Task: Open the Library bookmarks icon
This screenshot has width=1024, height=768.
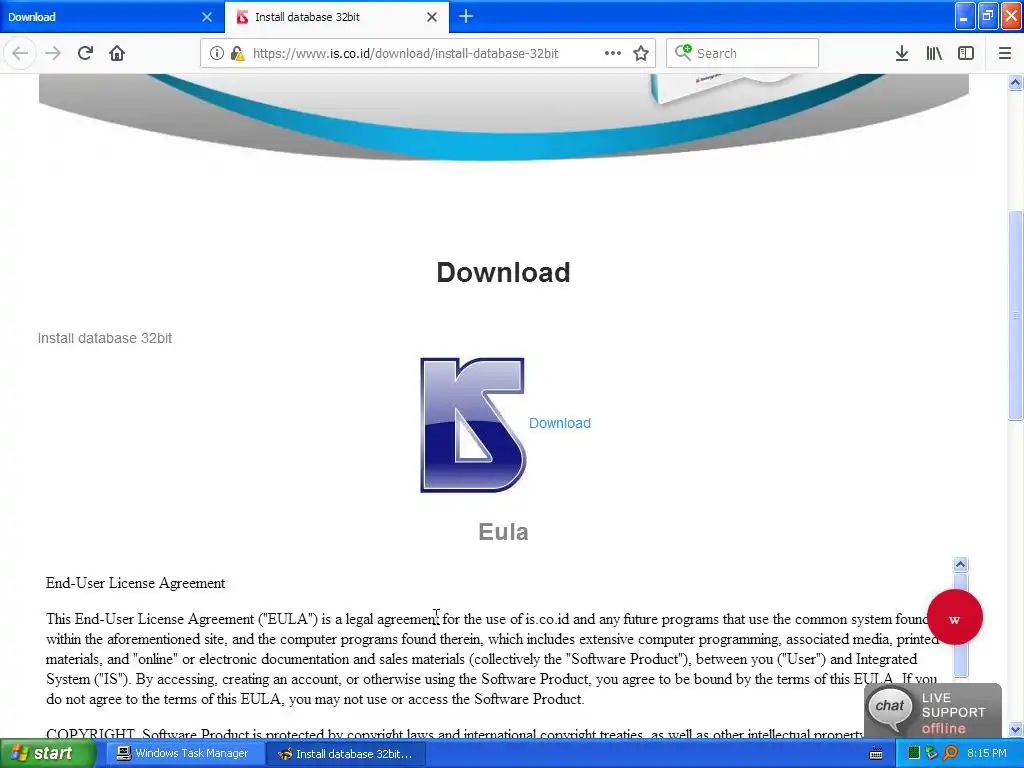Action: tap(934, 53)
